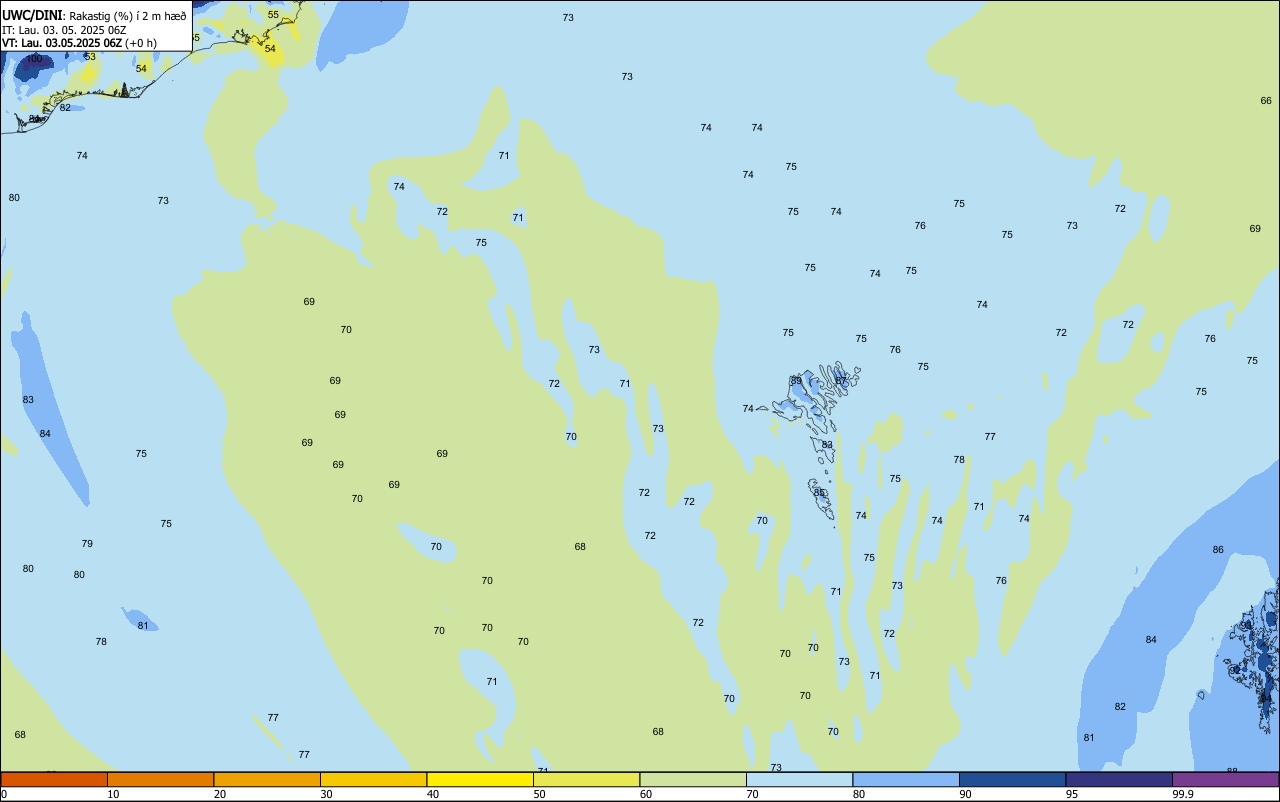Select the amber 20–30 legend swatch
The width and height of the screenshot is (1280, 802).
coord(267,779)
